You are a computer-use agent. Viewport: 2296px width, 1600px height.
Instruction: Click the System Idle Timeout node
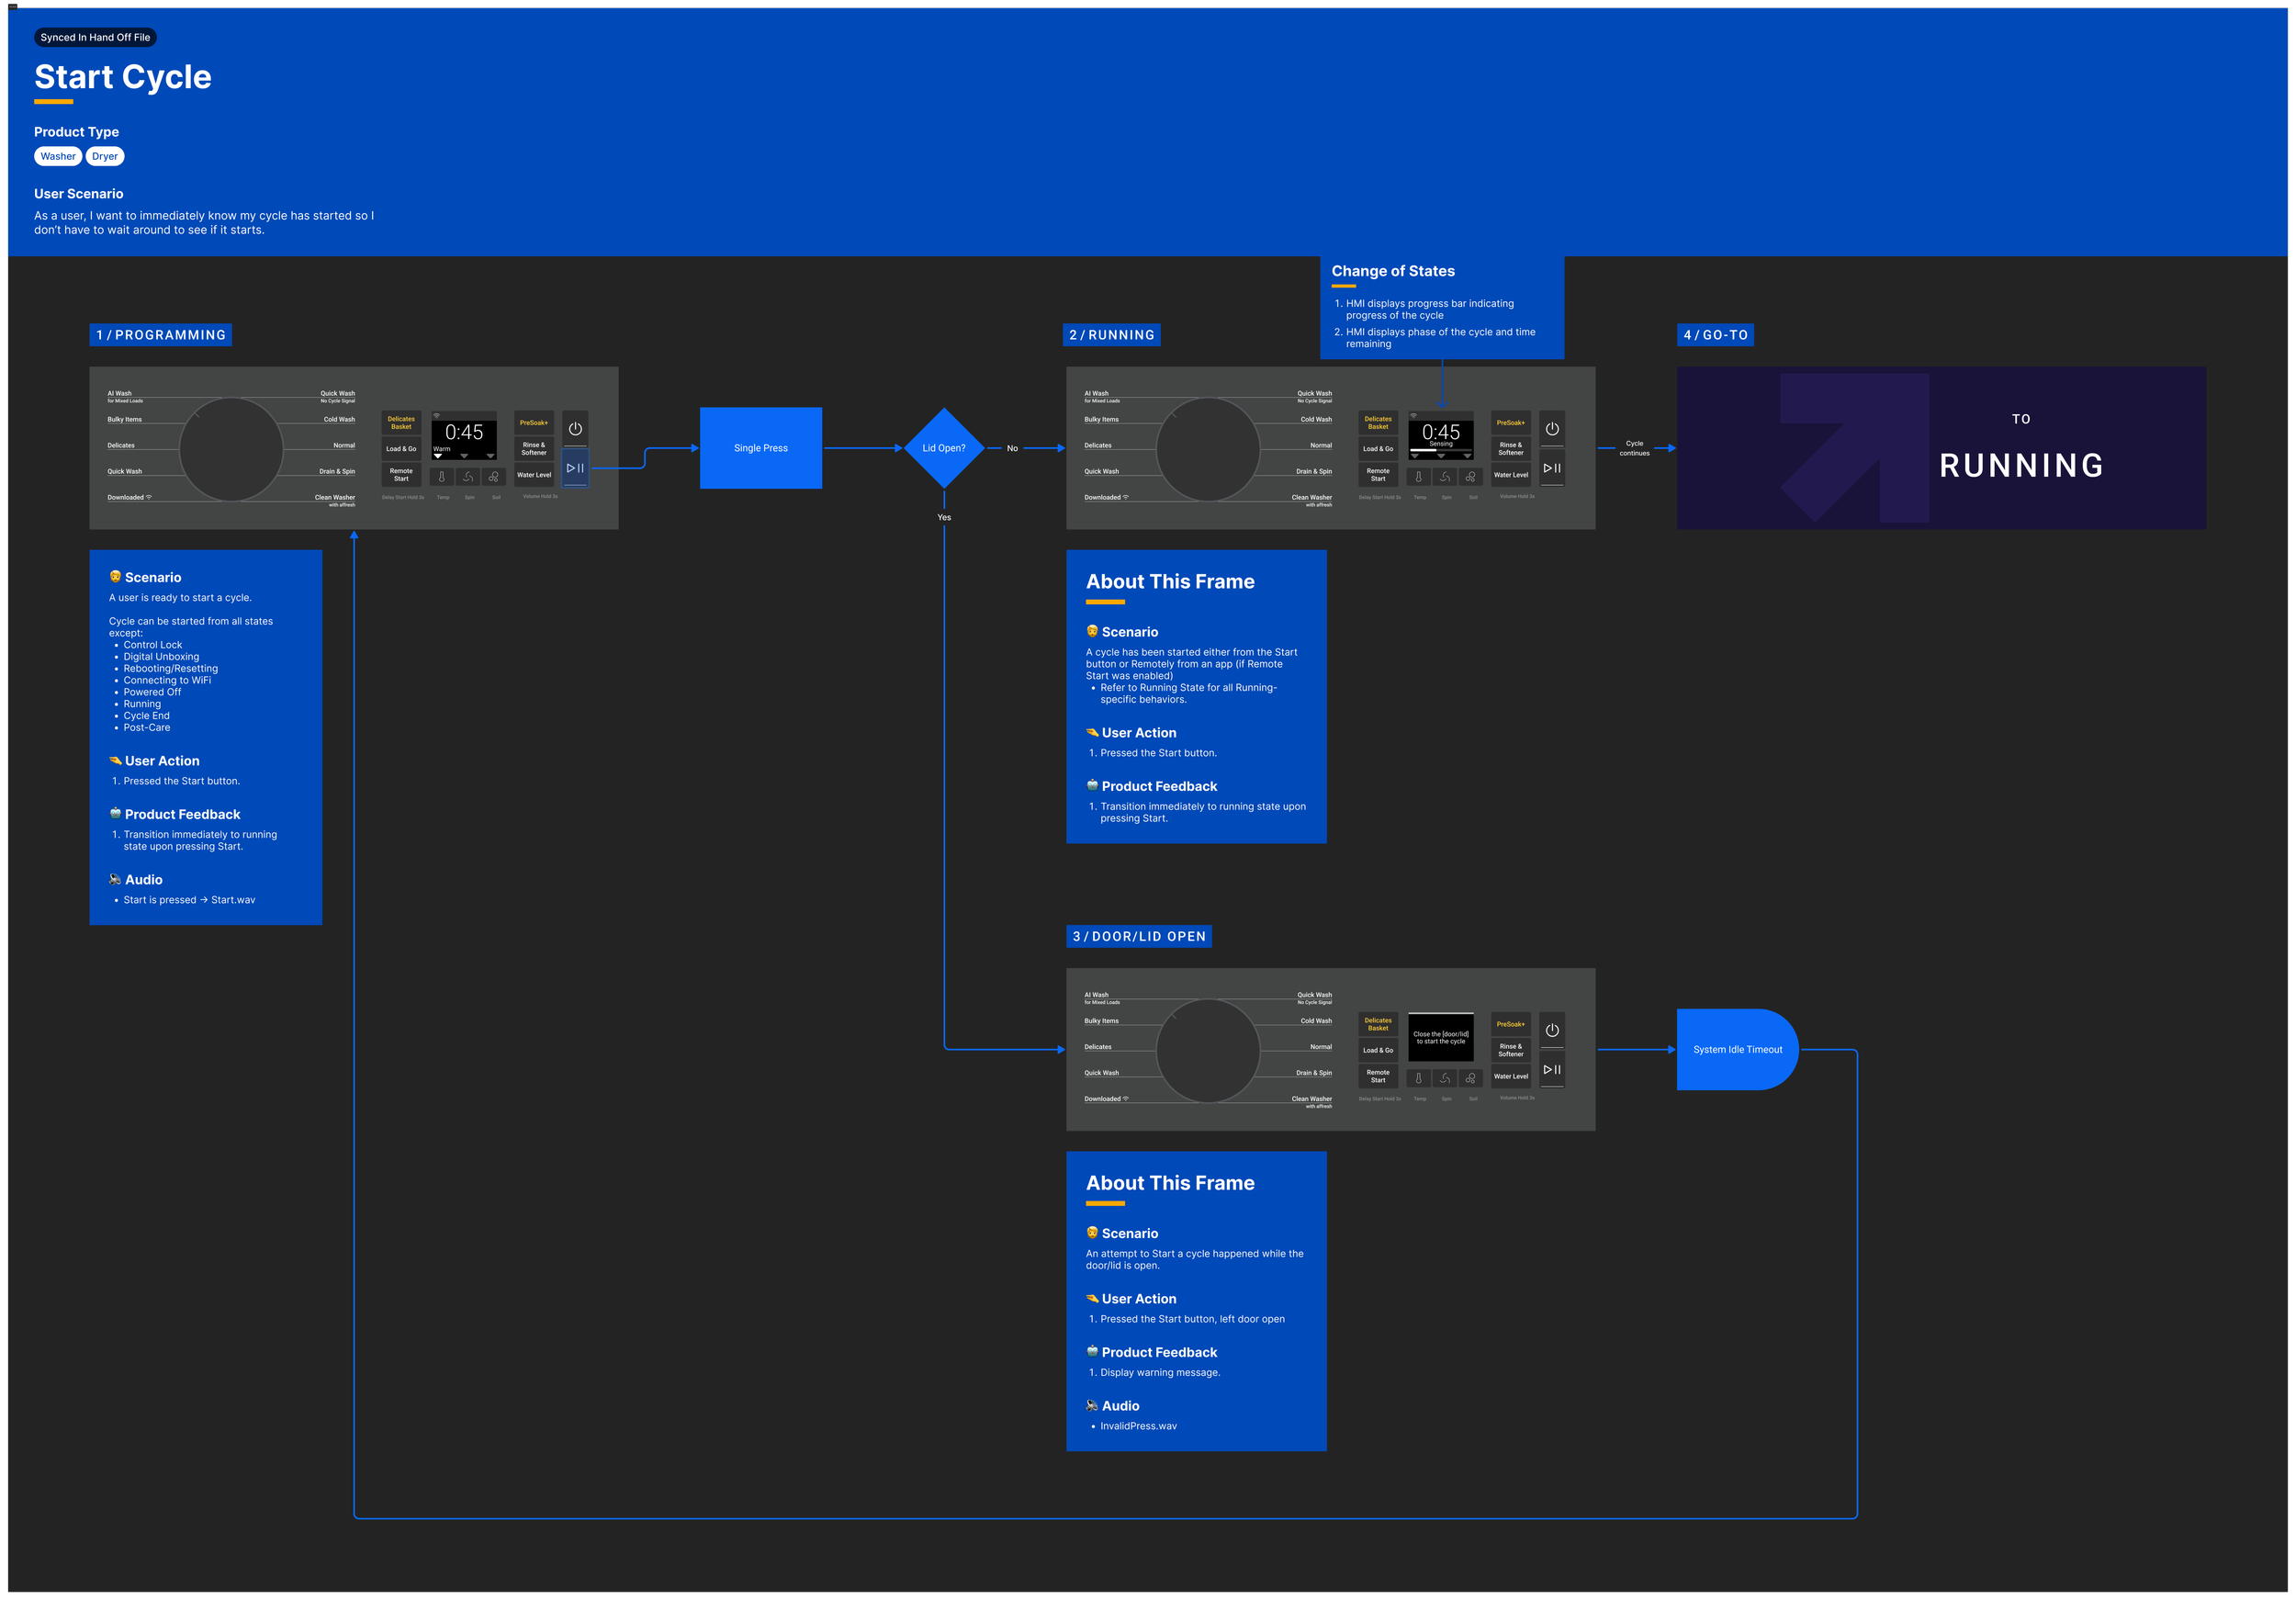pos(1736,1049)
